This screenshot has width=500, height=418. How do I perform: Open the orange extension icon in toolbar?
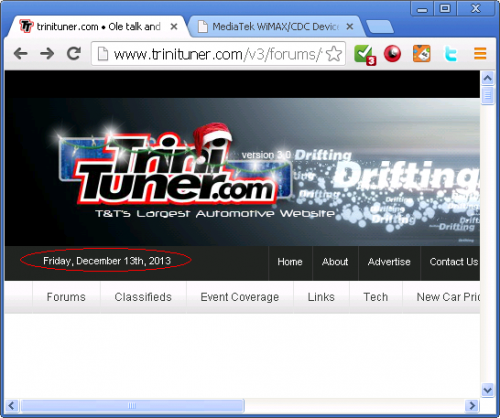[x=422, y=53]
